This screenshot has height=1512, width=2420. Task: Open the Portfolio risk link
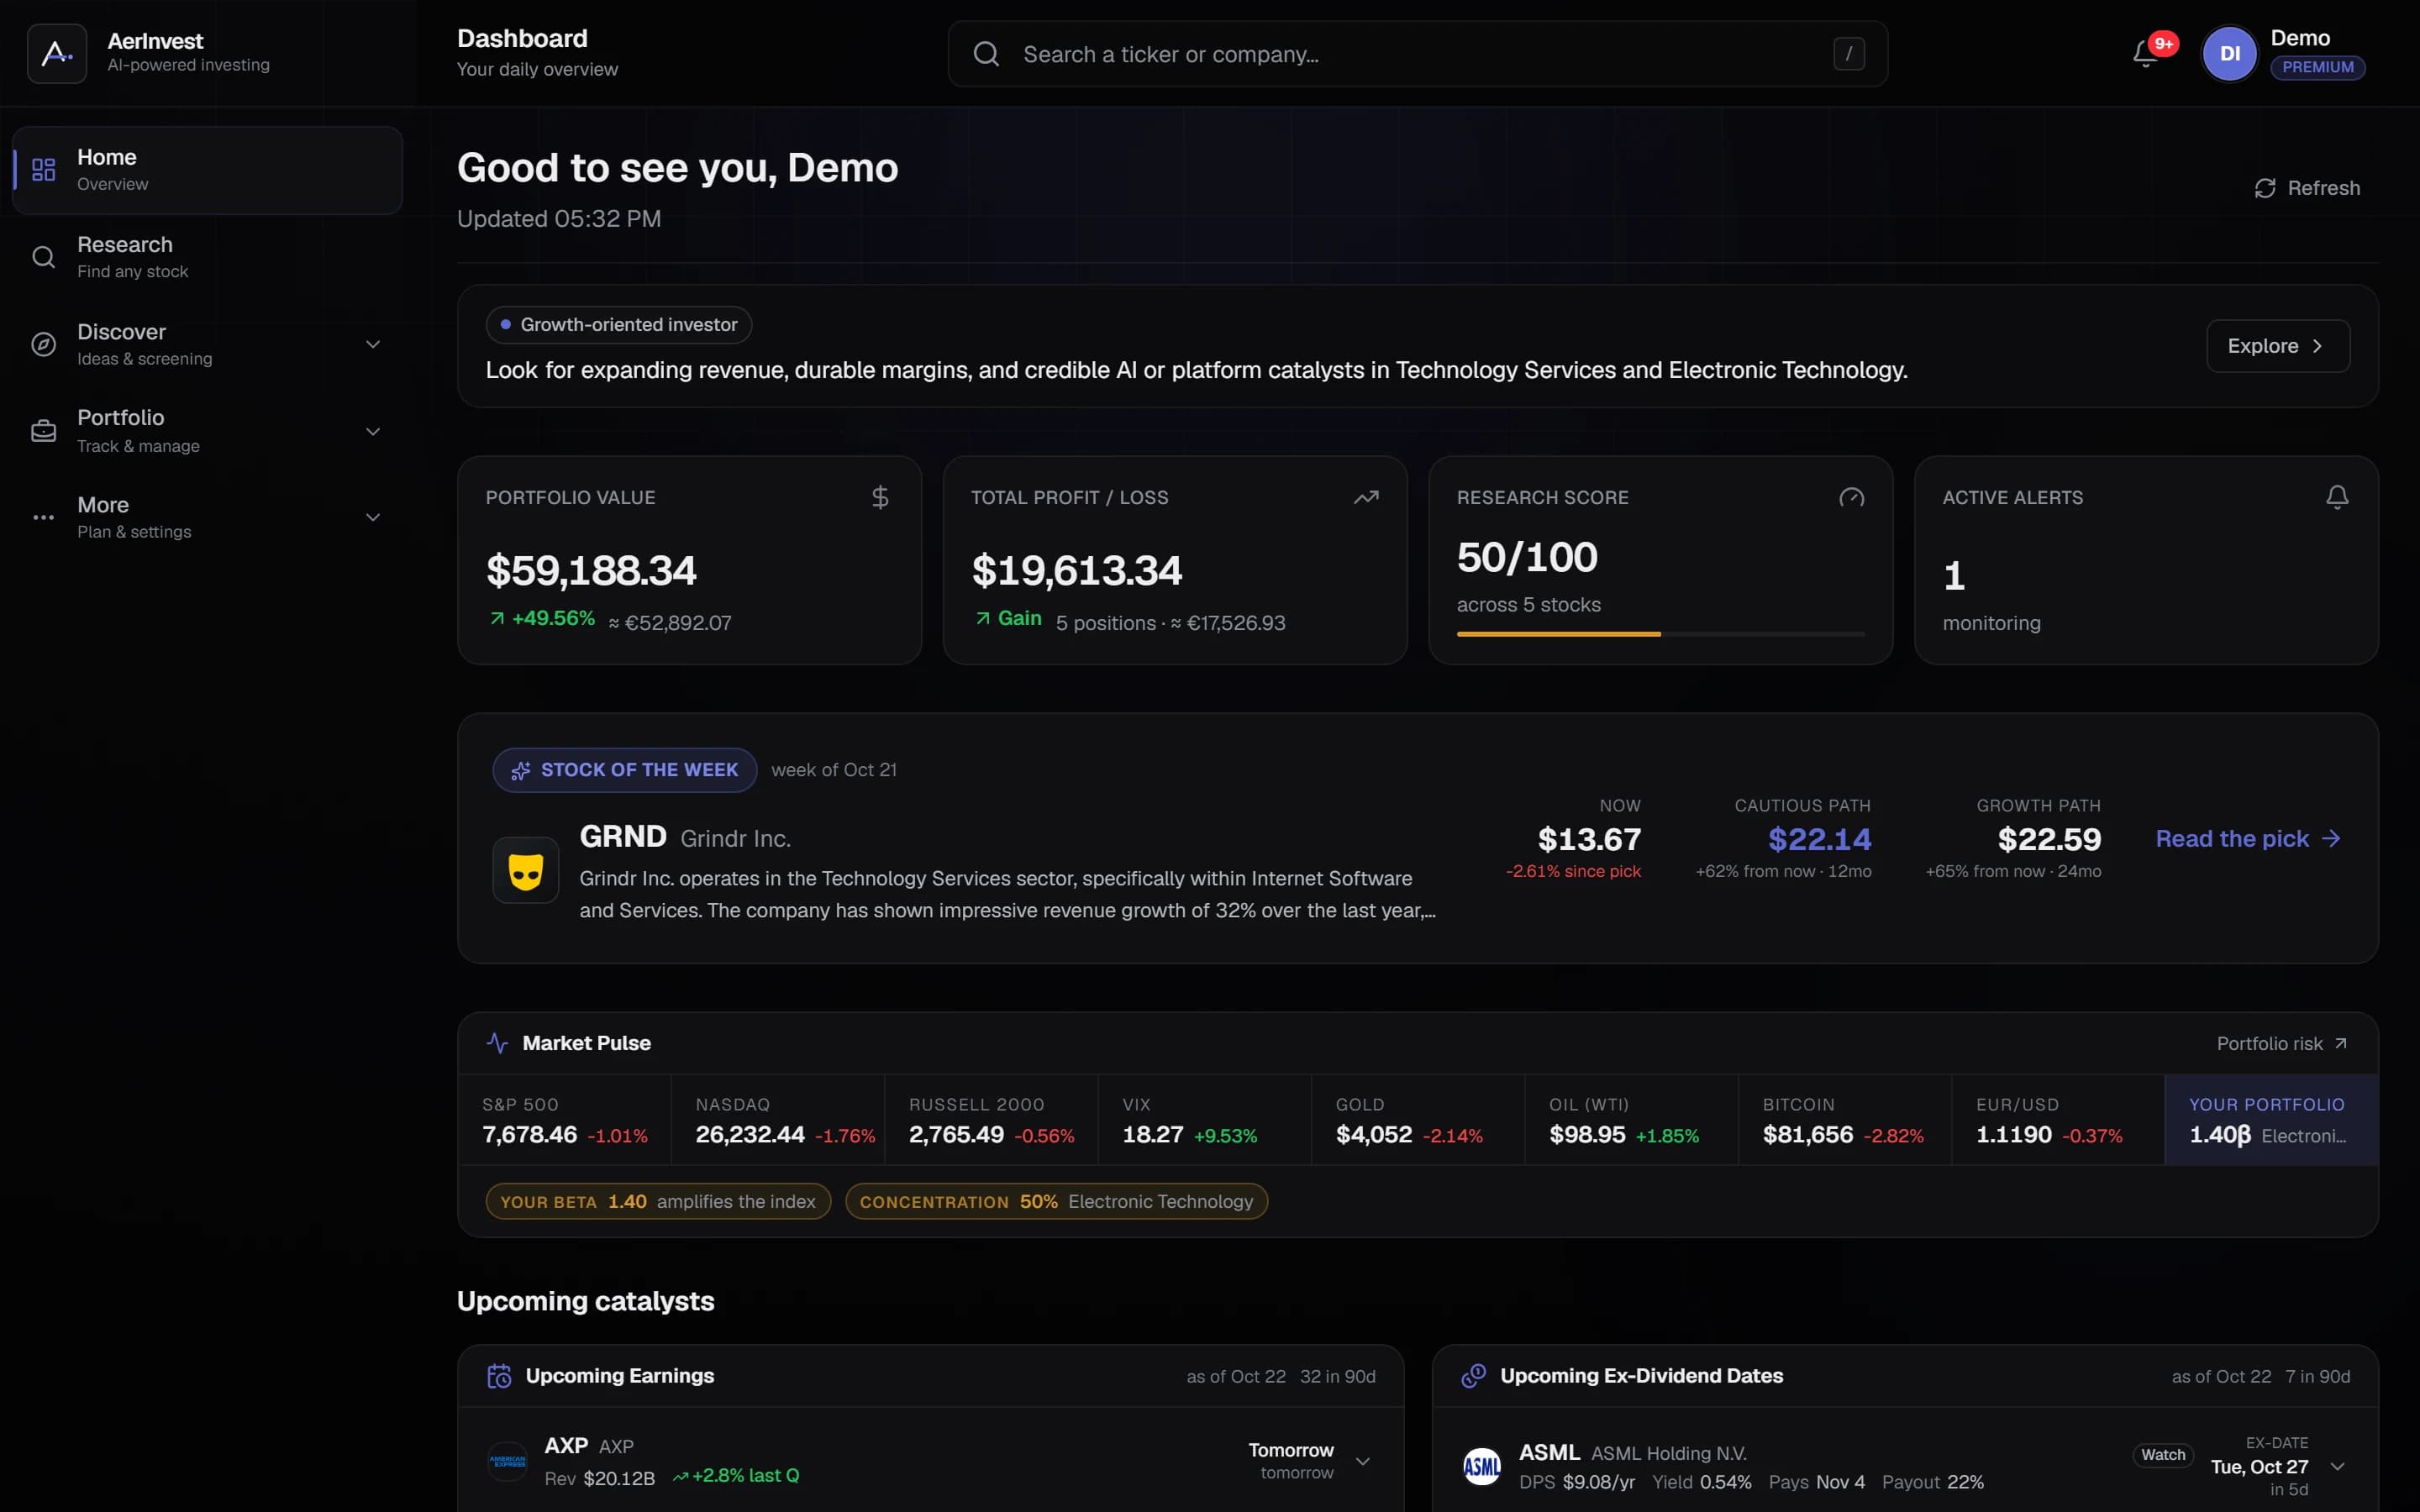[x=2282, y=1043]
